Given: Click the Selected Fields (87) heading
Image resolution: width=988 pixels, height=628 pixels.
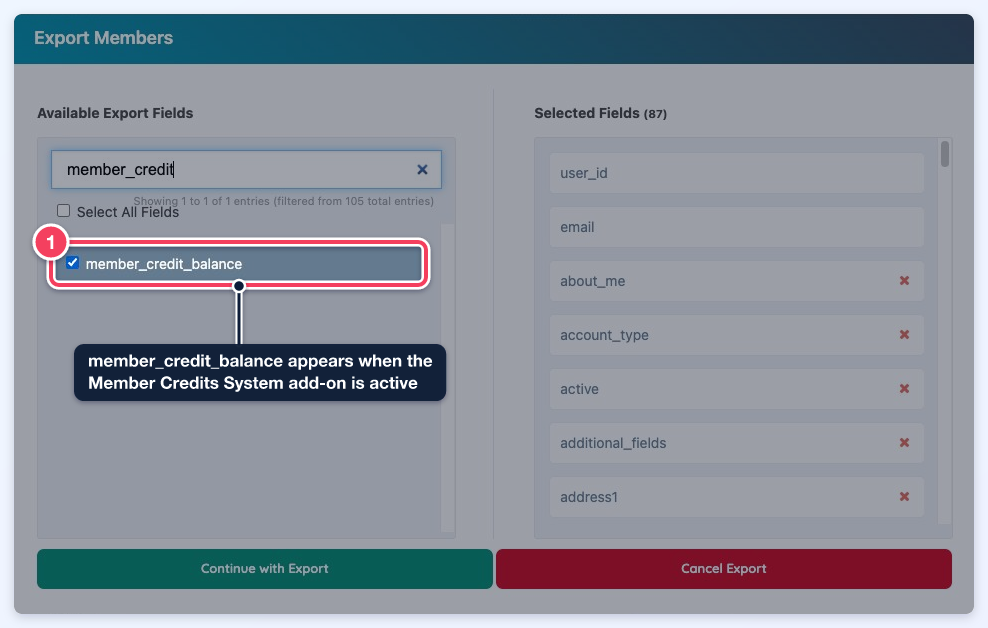Looking at the screenshot, I should click(x=600, y=113).
